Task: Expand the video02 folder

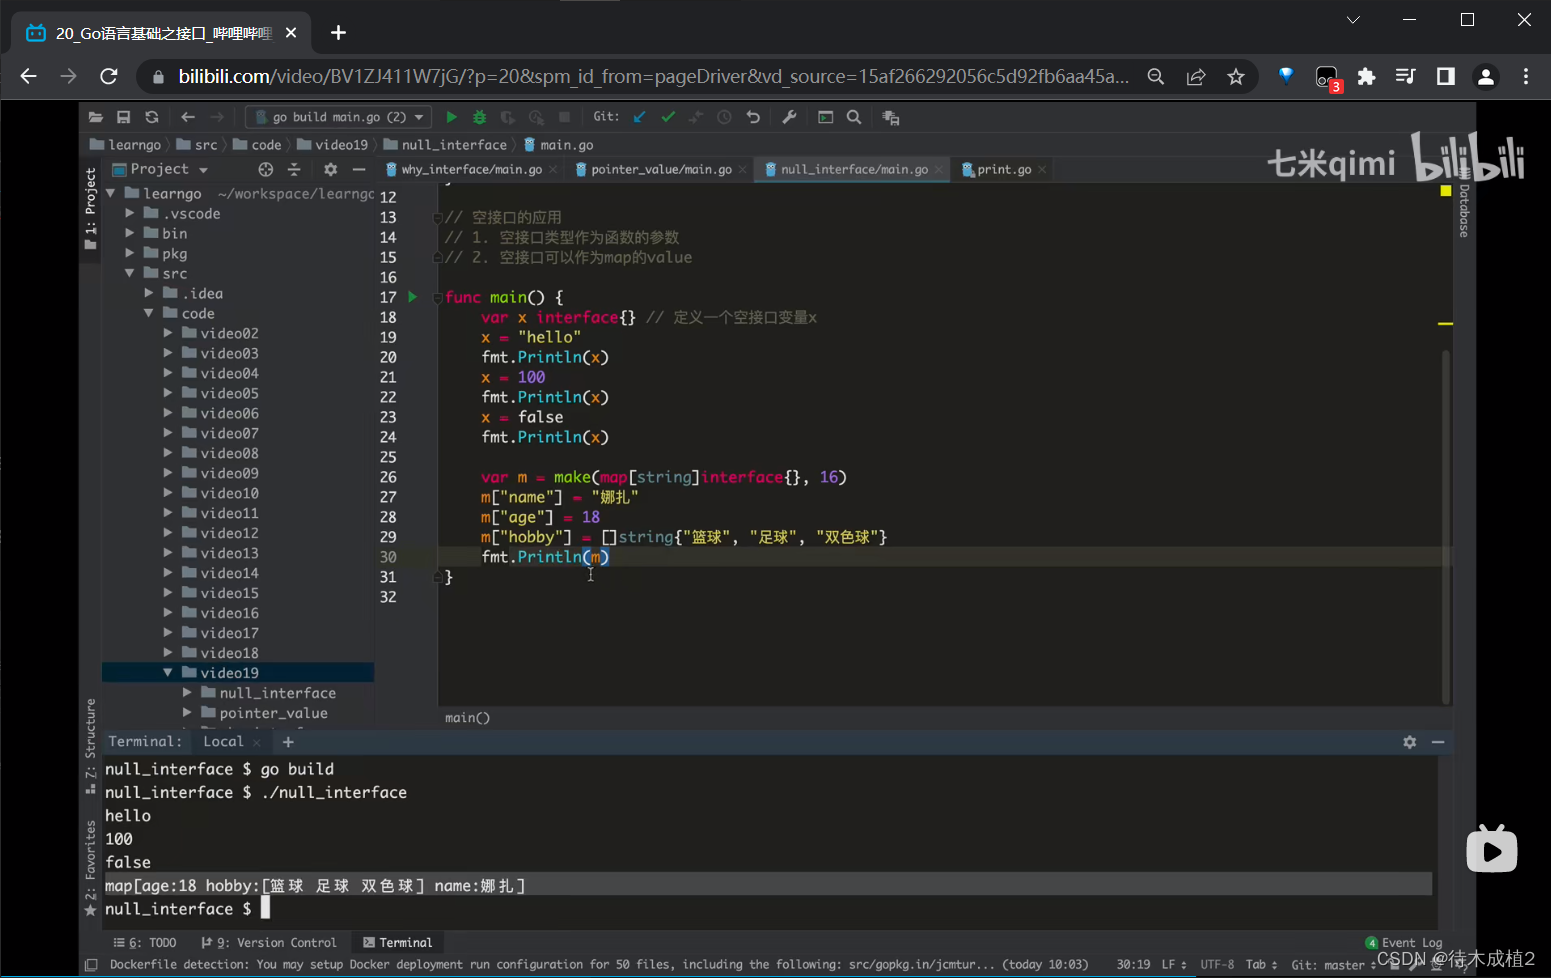Action: pos(168,333)
